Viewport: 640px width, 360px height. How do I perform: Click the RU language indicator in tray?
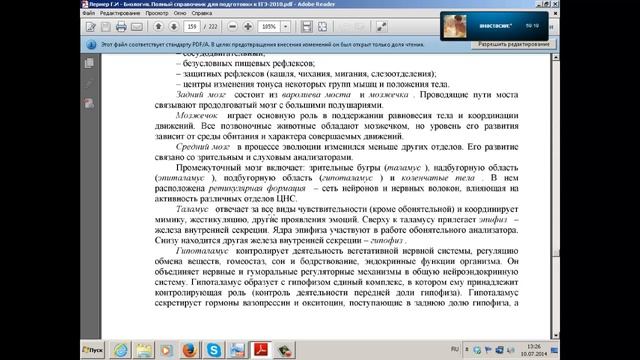click(x=455, y=349)
